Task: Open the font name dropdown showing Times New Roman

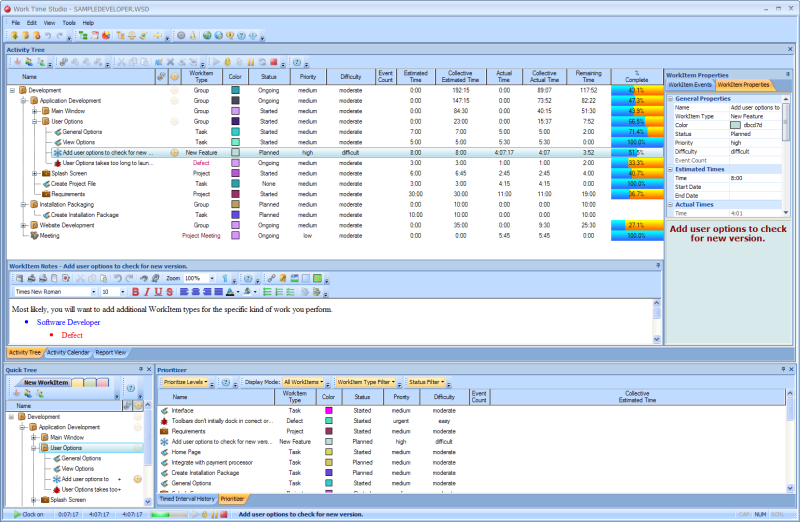Action: point(94,292)
